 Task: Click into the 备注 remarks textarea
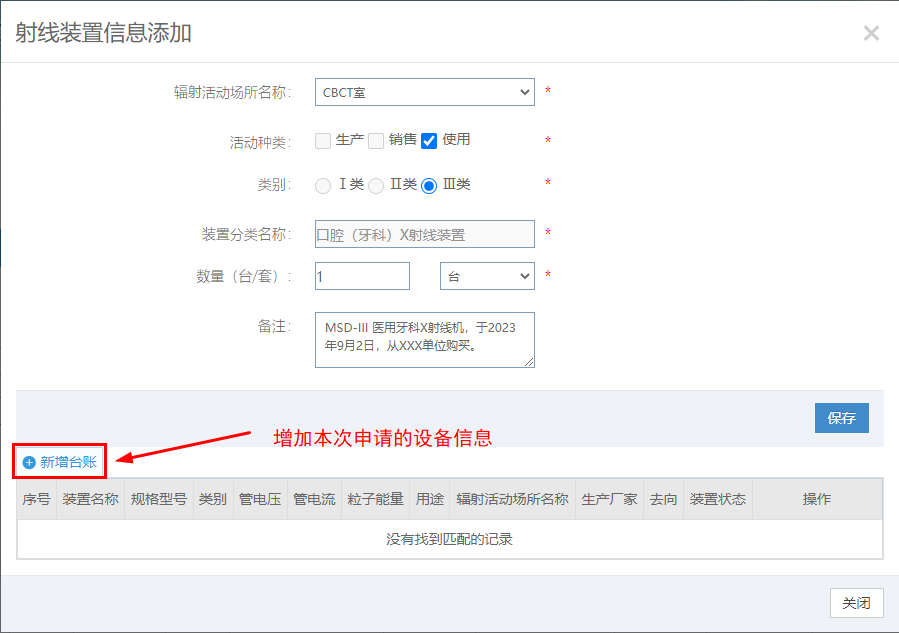[425, 340]
